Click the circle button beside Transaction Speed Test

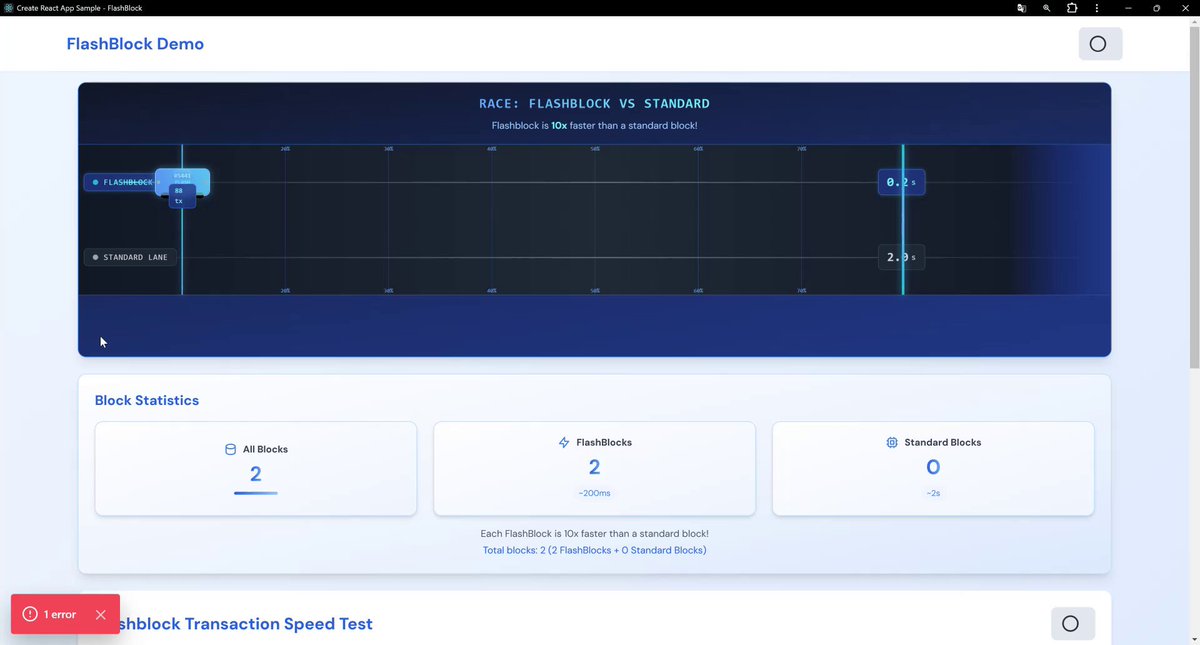point(1072,624)
